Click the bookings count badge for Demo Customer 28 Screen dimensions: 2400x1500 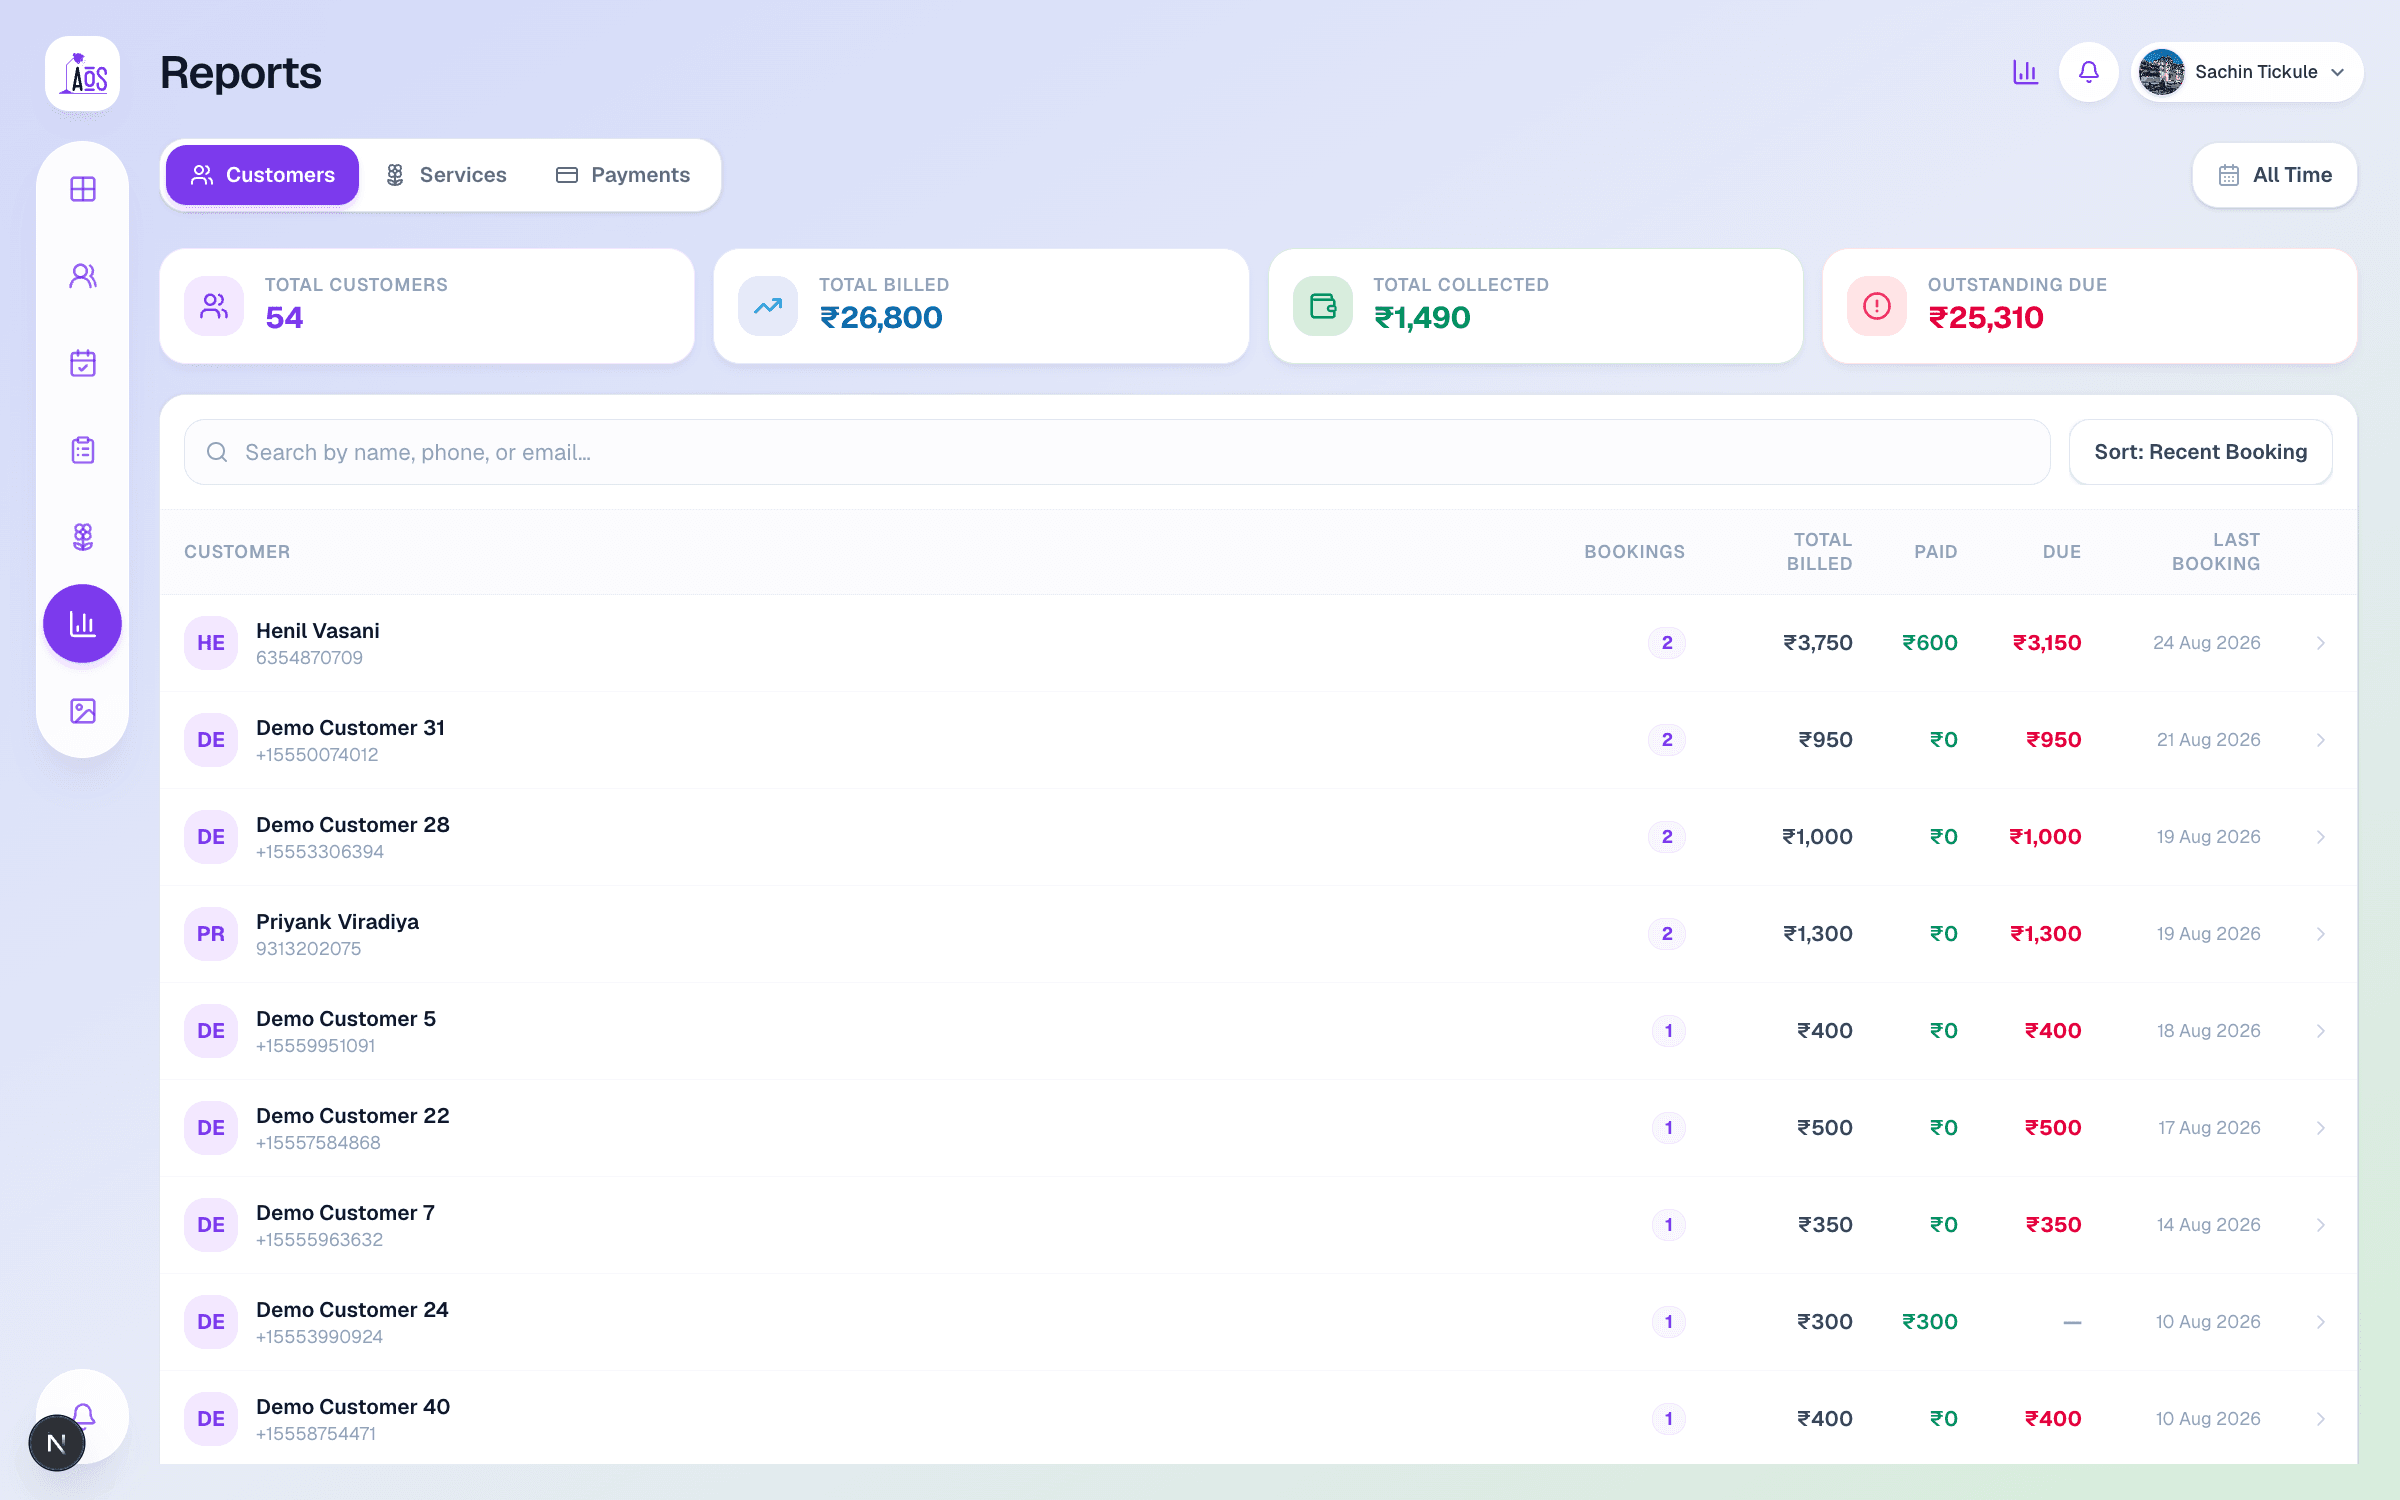[x=1667, y=837]
